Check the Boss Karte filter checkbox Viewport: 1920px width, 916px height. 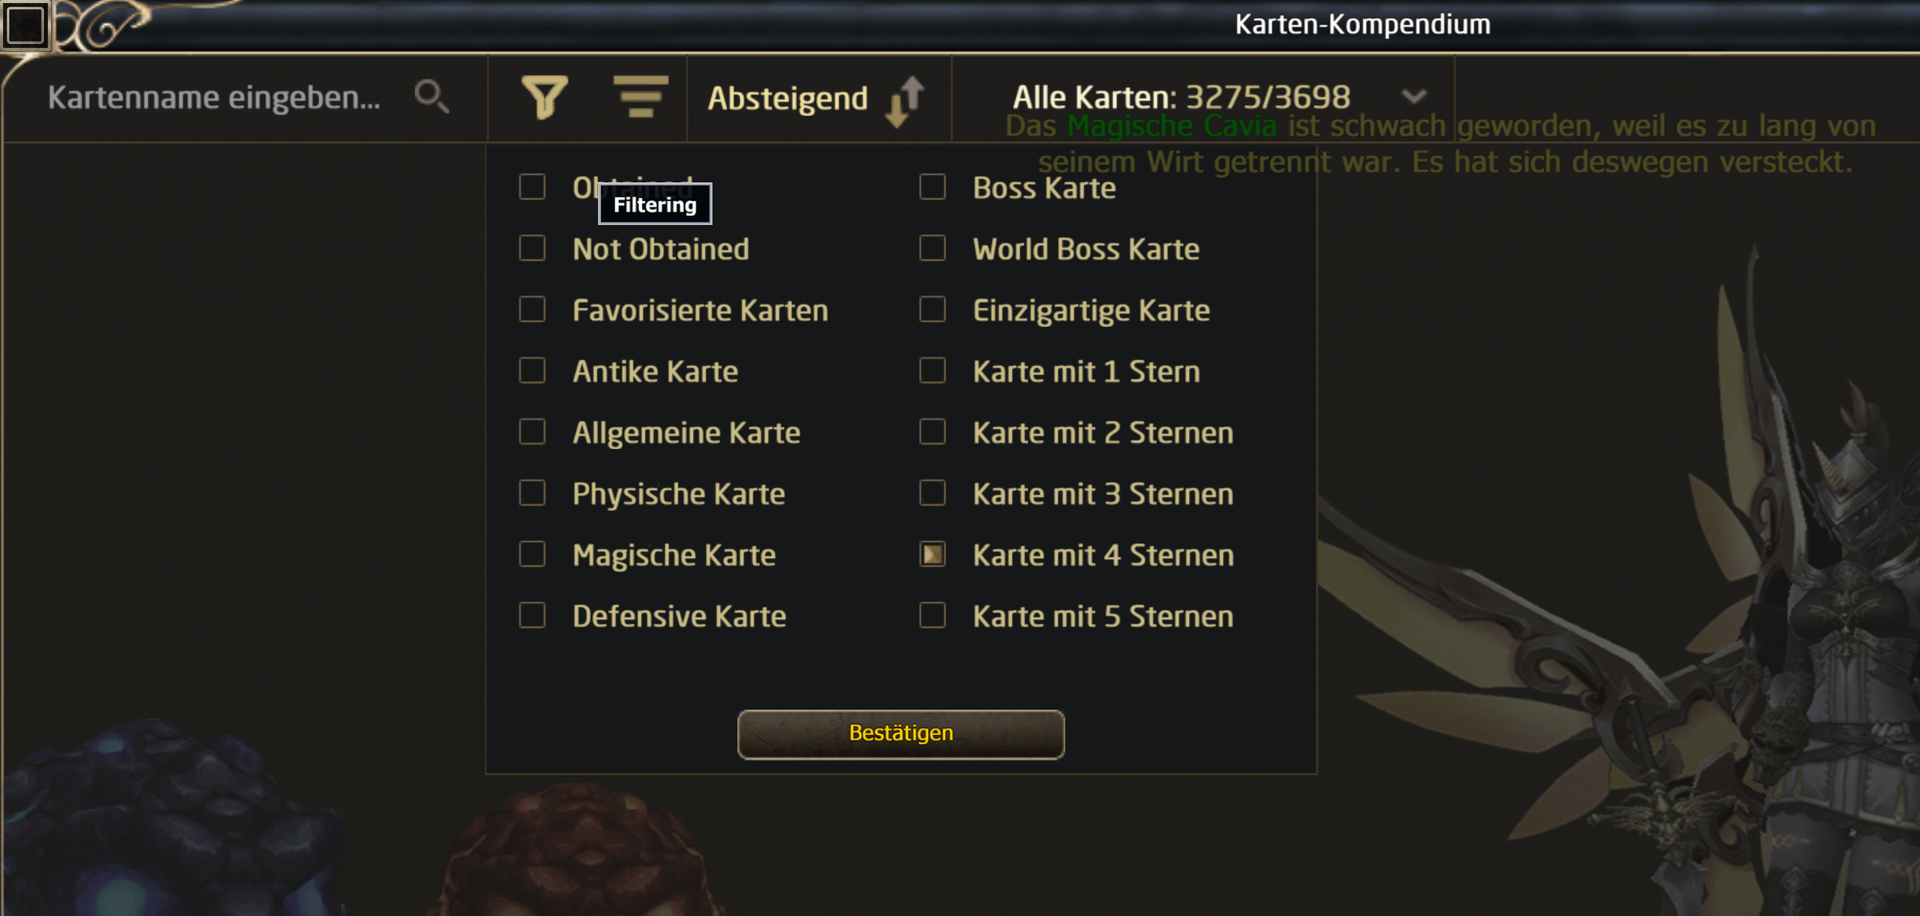click(x=932, y=187)
